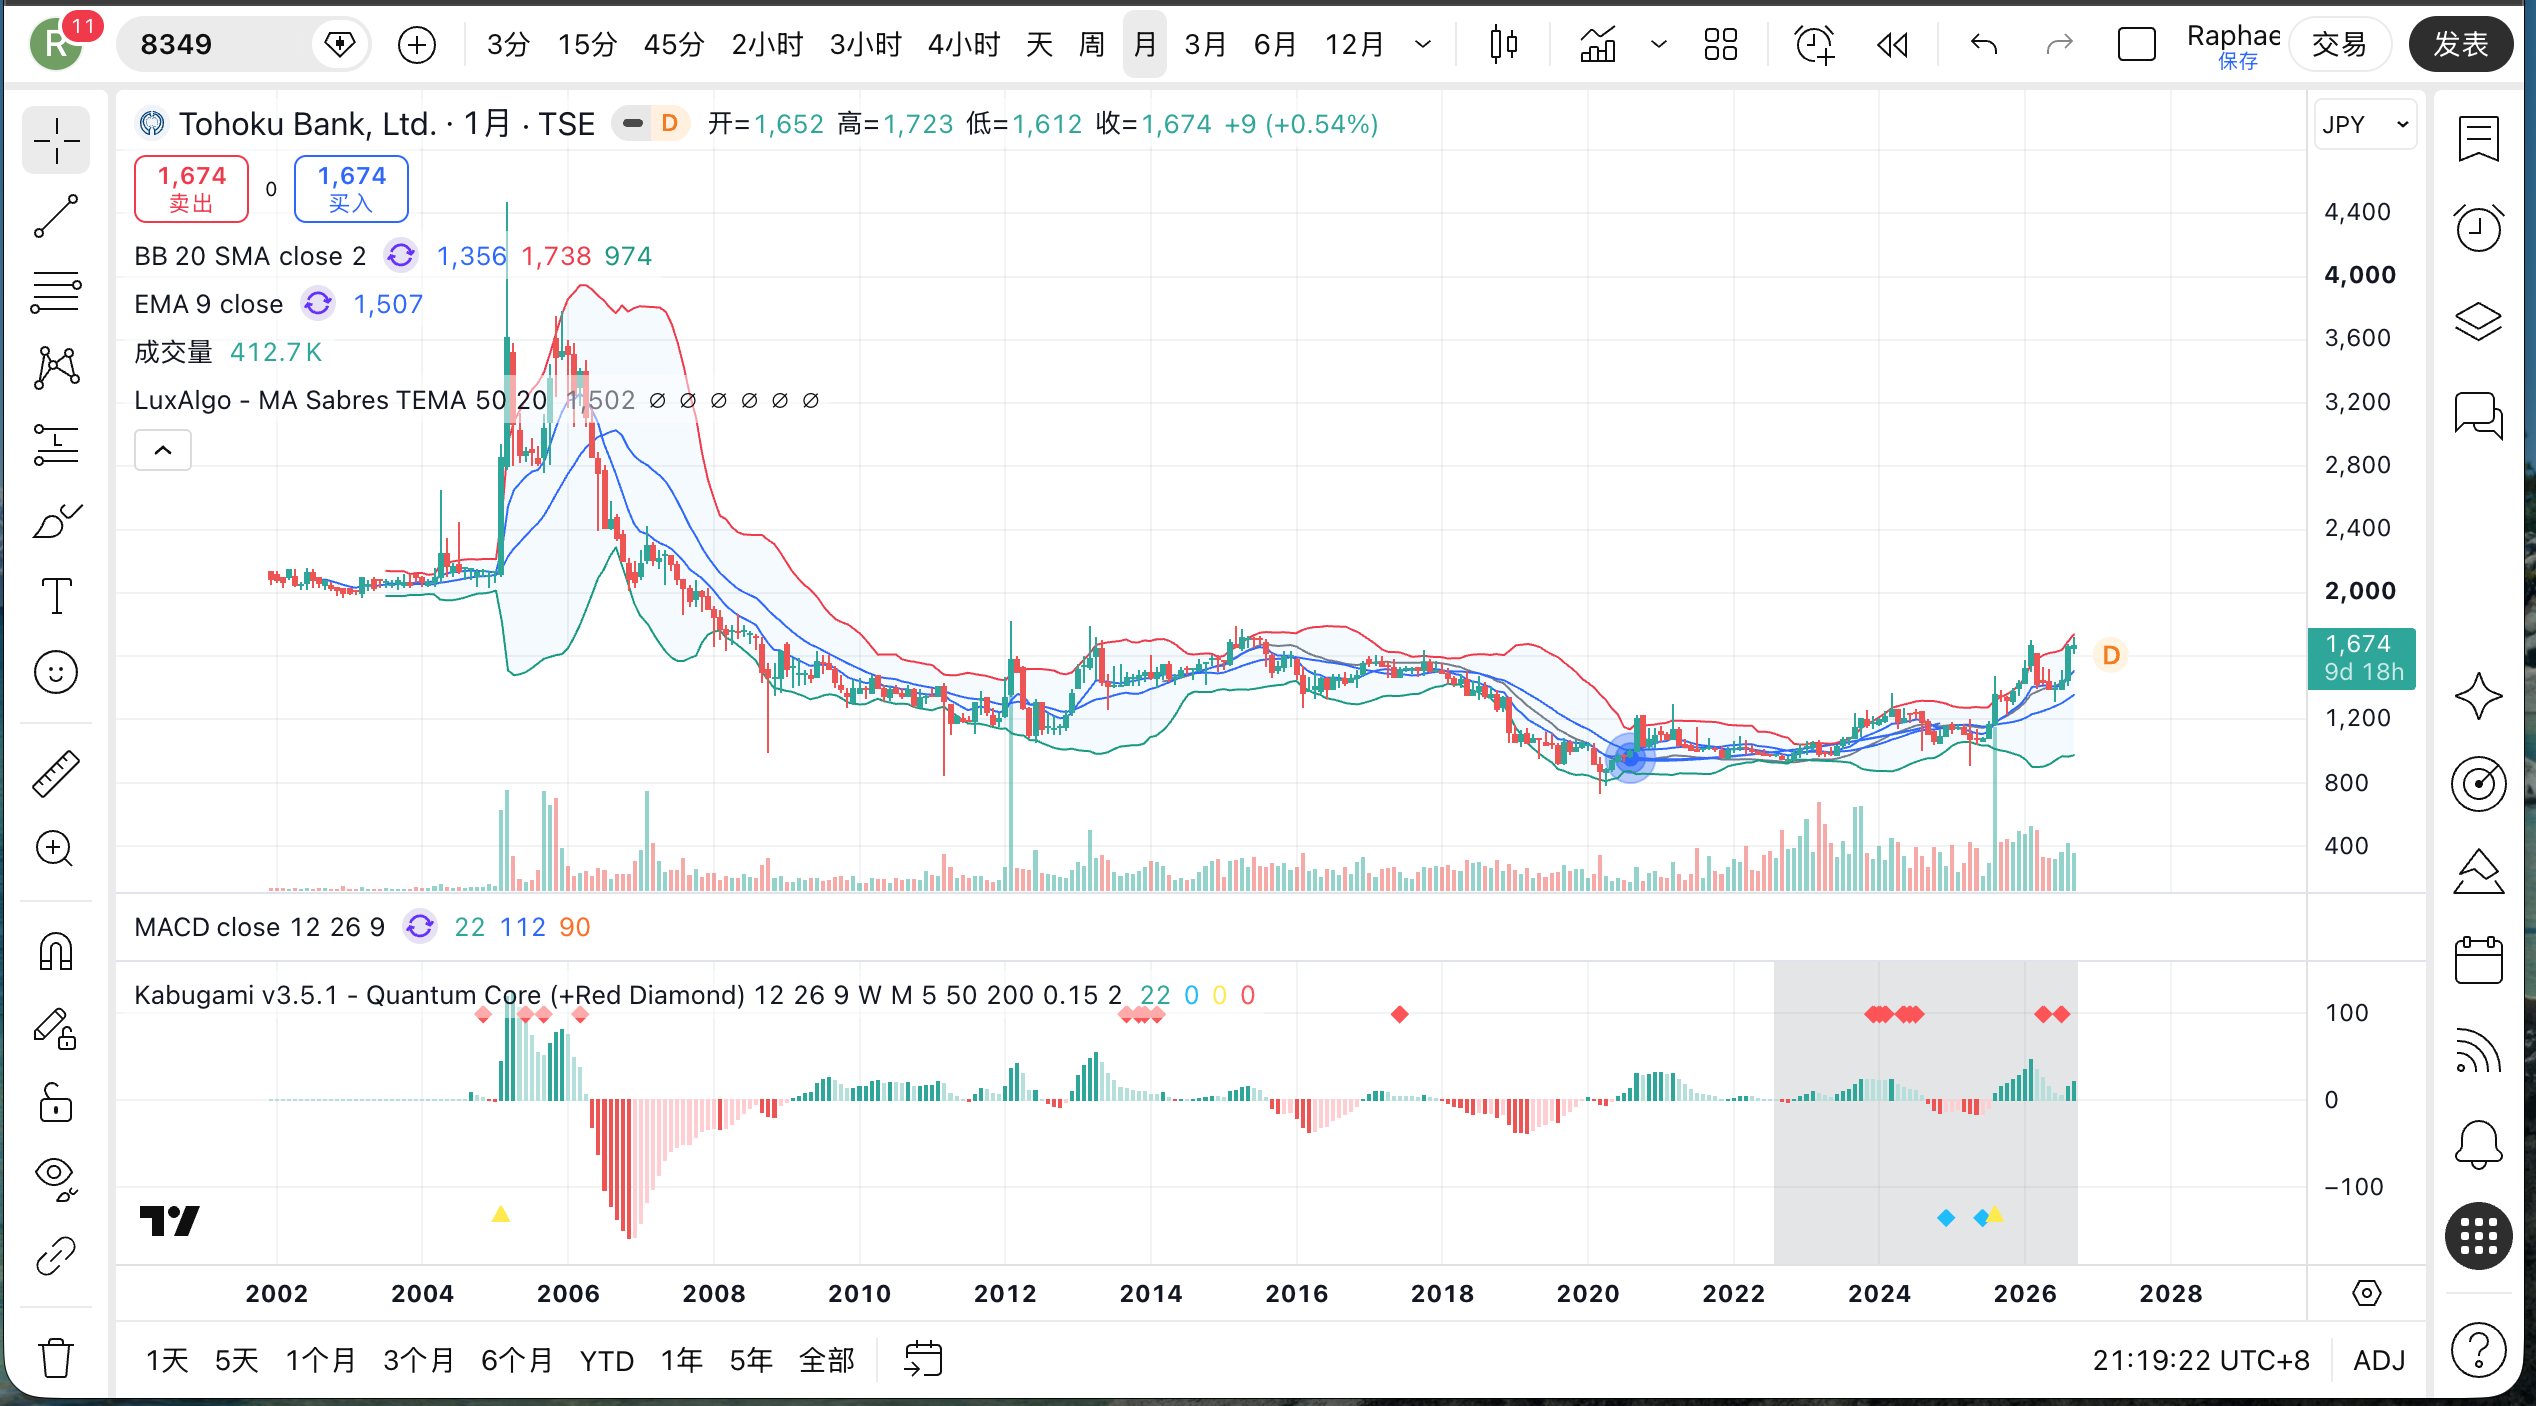This screenshot has width=2536, height=1406.
Task: Open the Fibonacci retracement tools
Action: pos(56,292)
